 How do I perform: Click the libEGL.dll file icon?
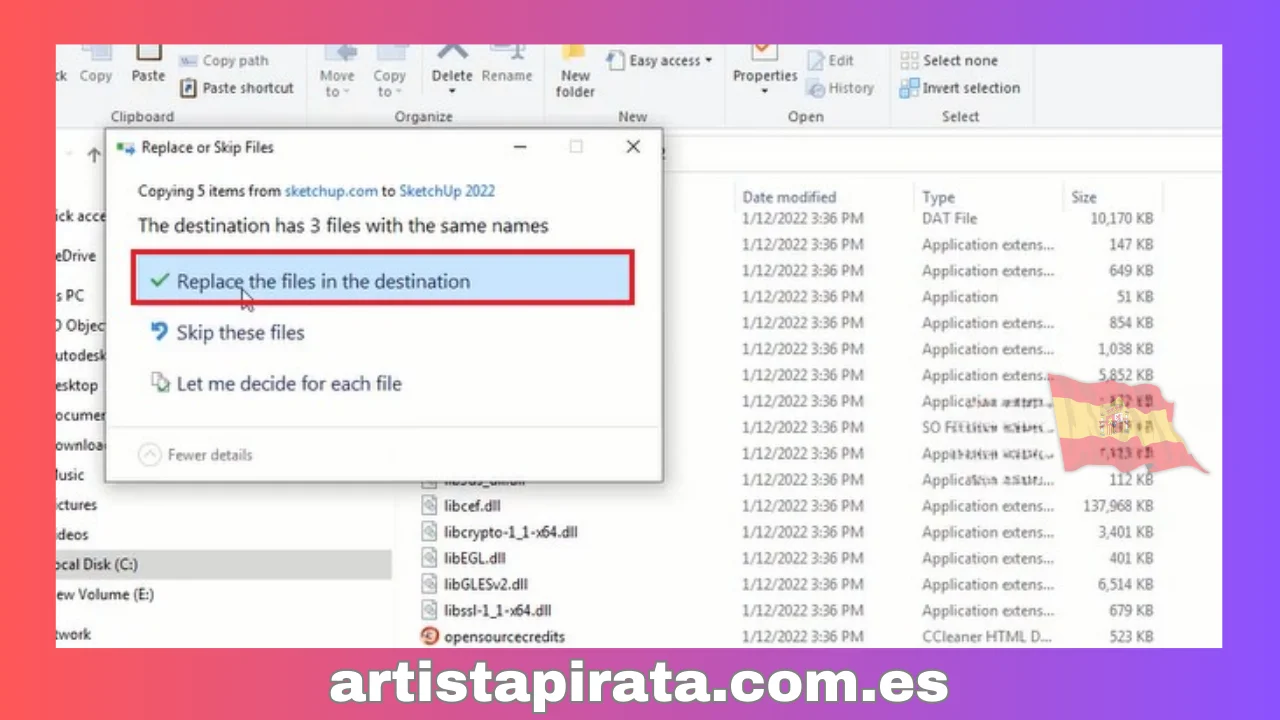tap(429, 558)
